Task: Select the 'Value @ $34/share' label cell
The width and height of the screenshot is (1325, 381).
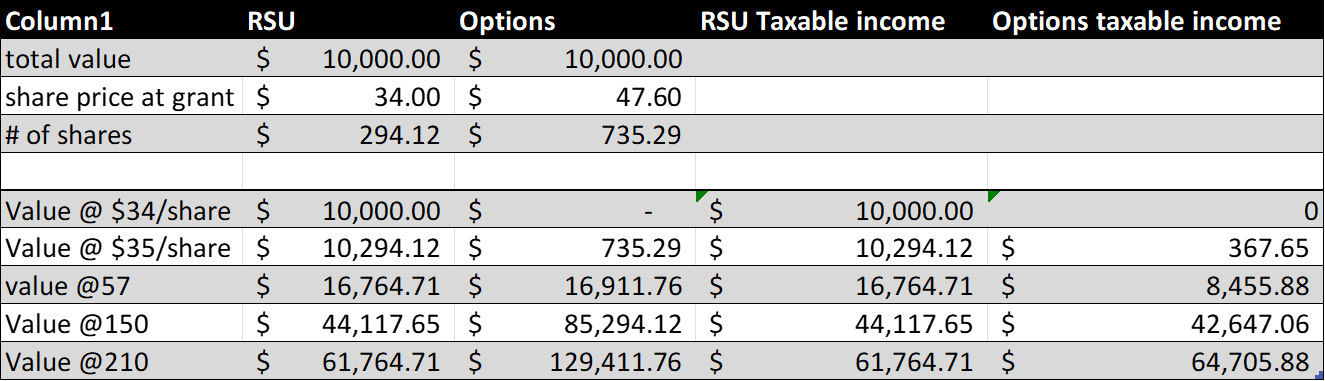Action: [122, 210]
